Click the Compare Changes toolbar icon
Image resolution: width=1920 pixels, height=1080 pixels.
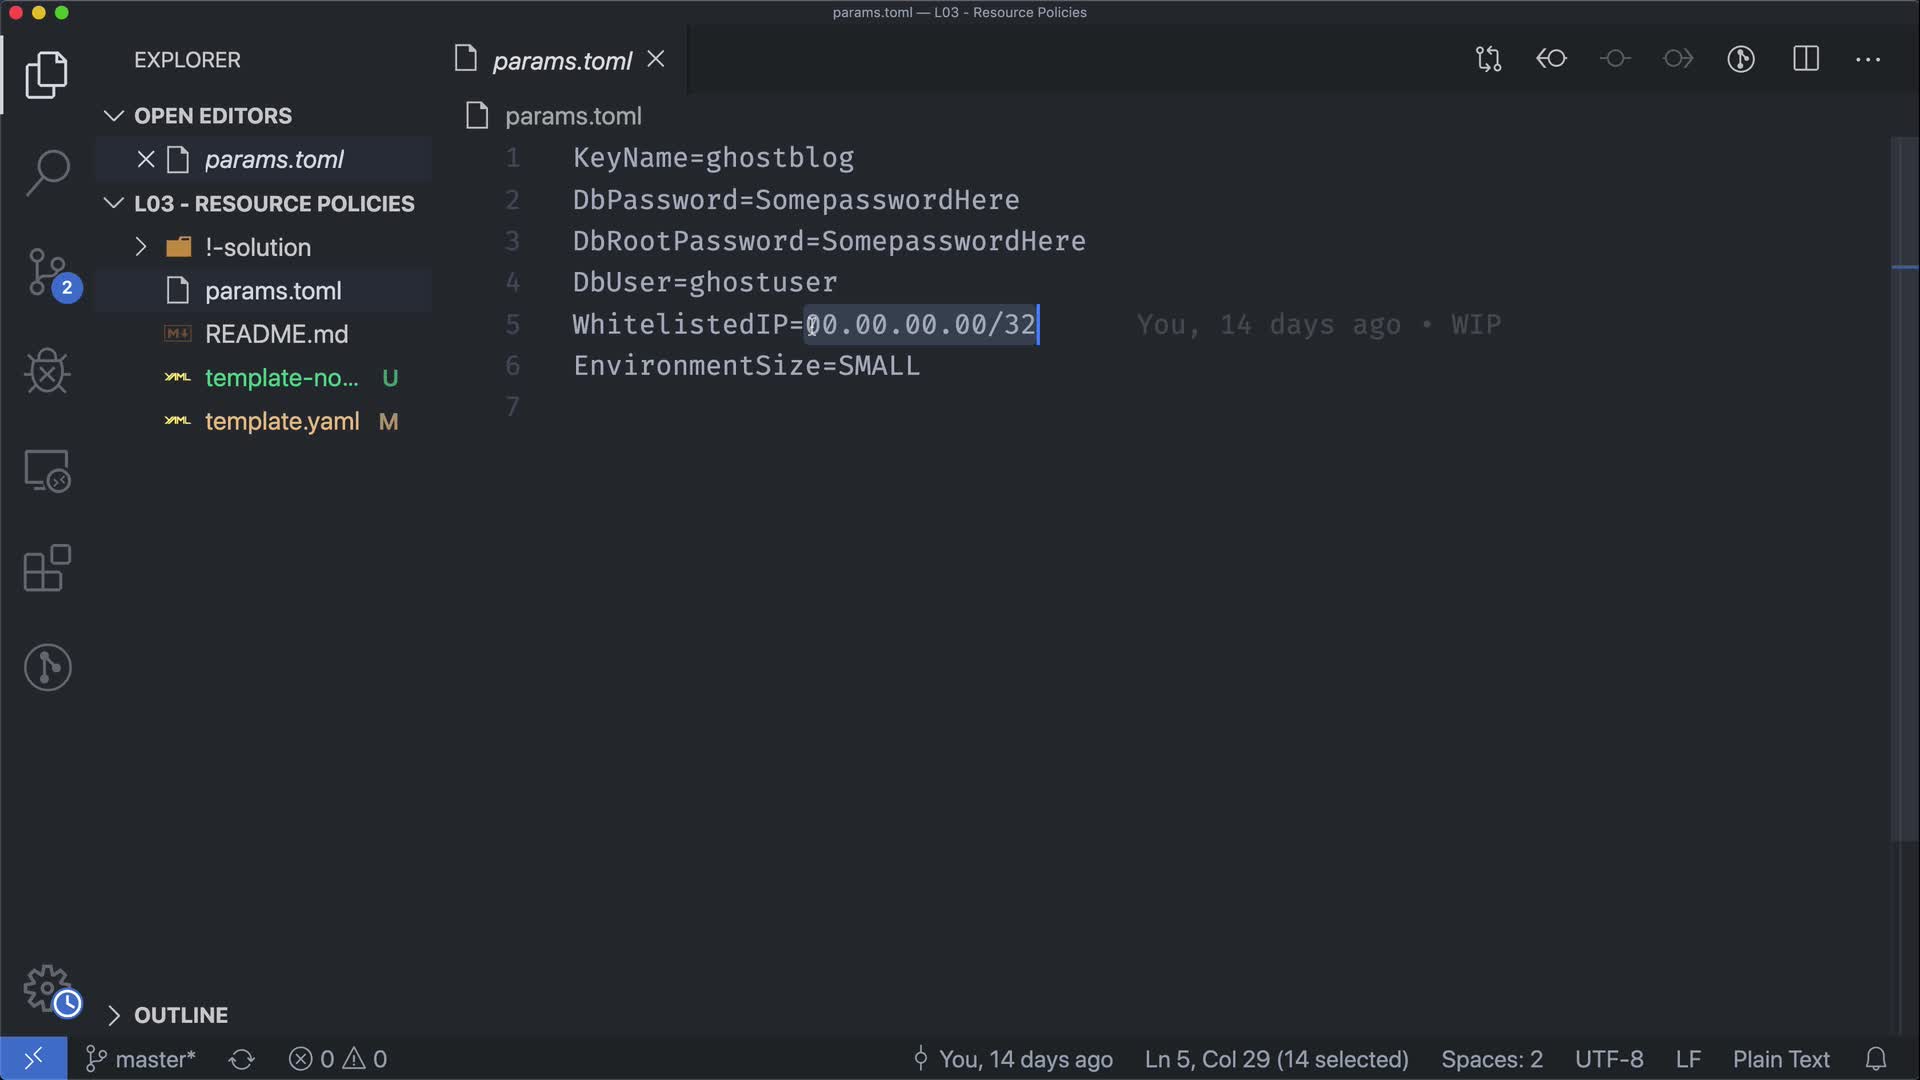(x=1488, y=59)
